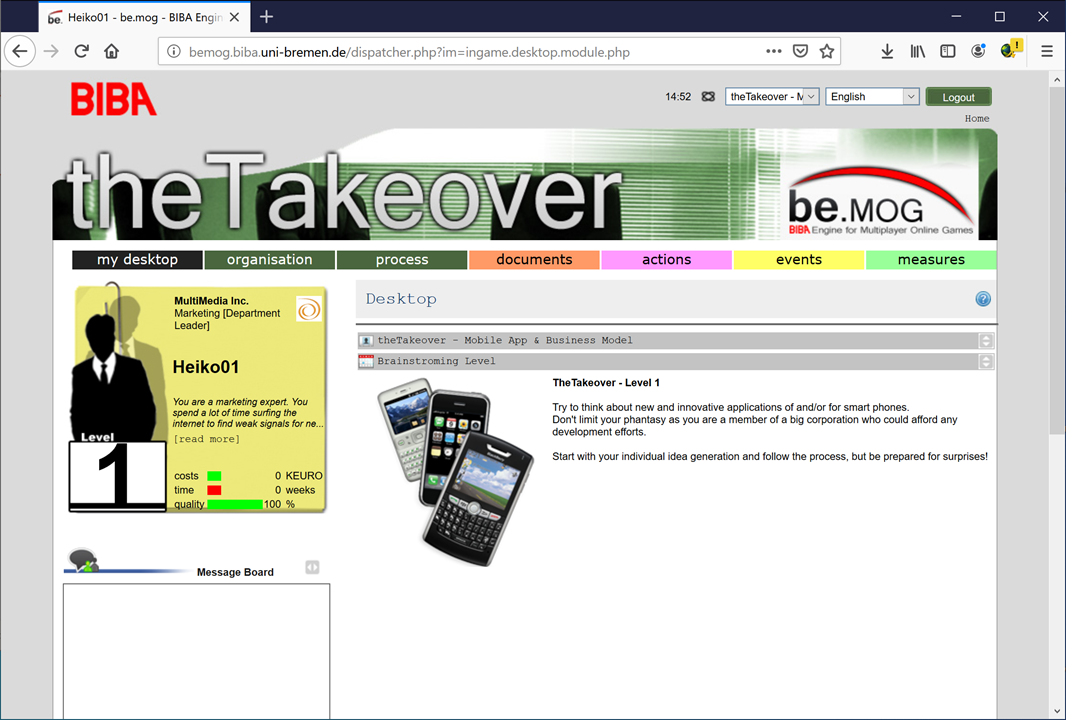The image size is (1066, 720).
Task: Click the theTakeover banner image
Action: pyautogui.click(x=525, y=184)
